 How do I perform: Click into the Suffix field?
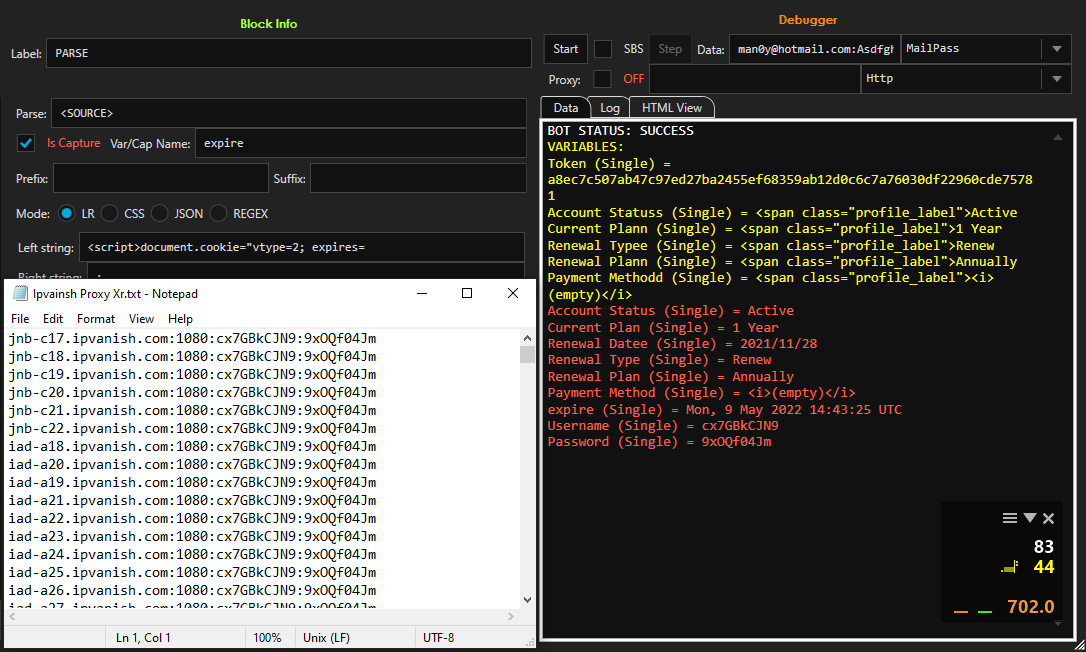coord(418,178)
